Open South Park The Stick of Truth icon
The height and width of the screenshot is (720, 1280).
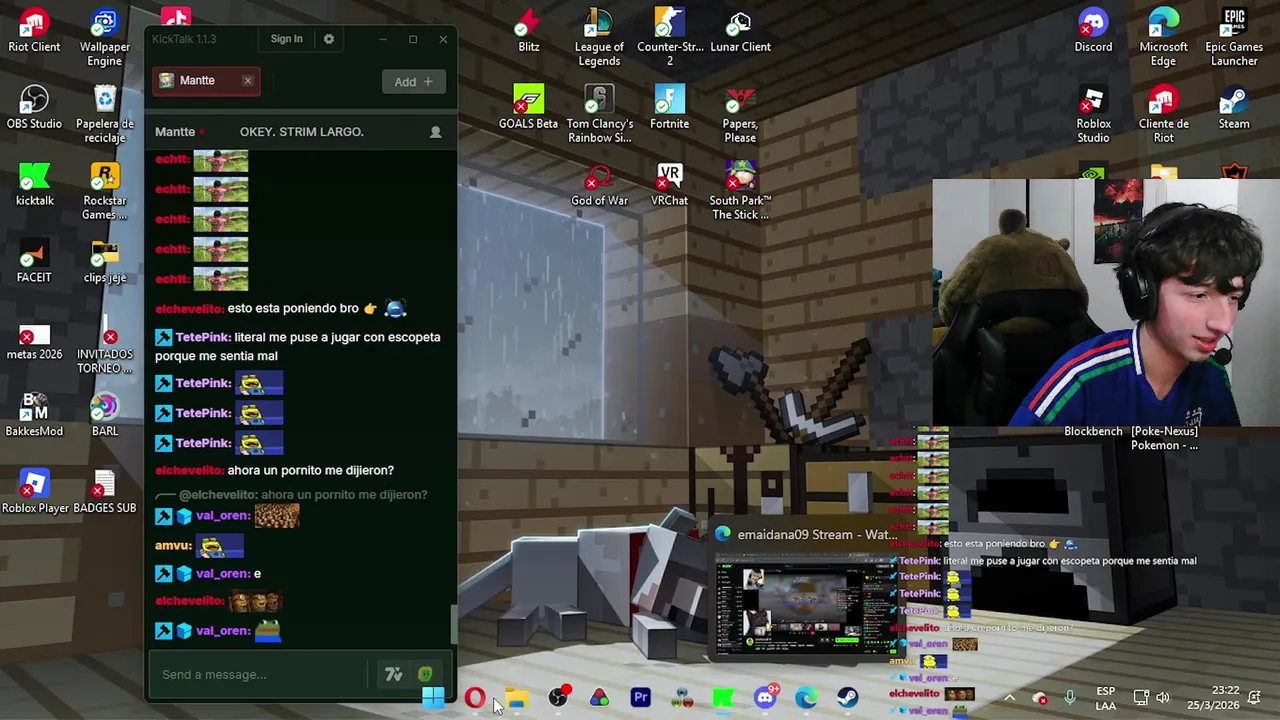(740, 192)
